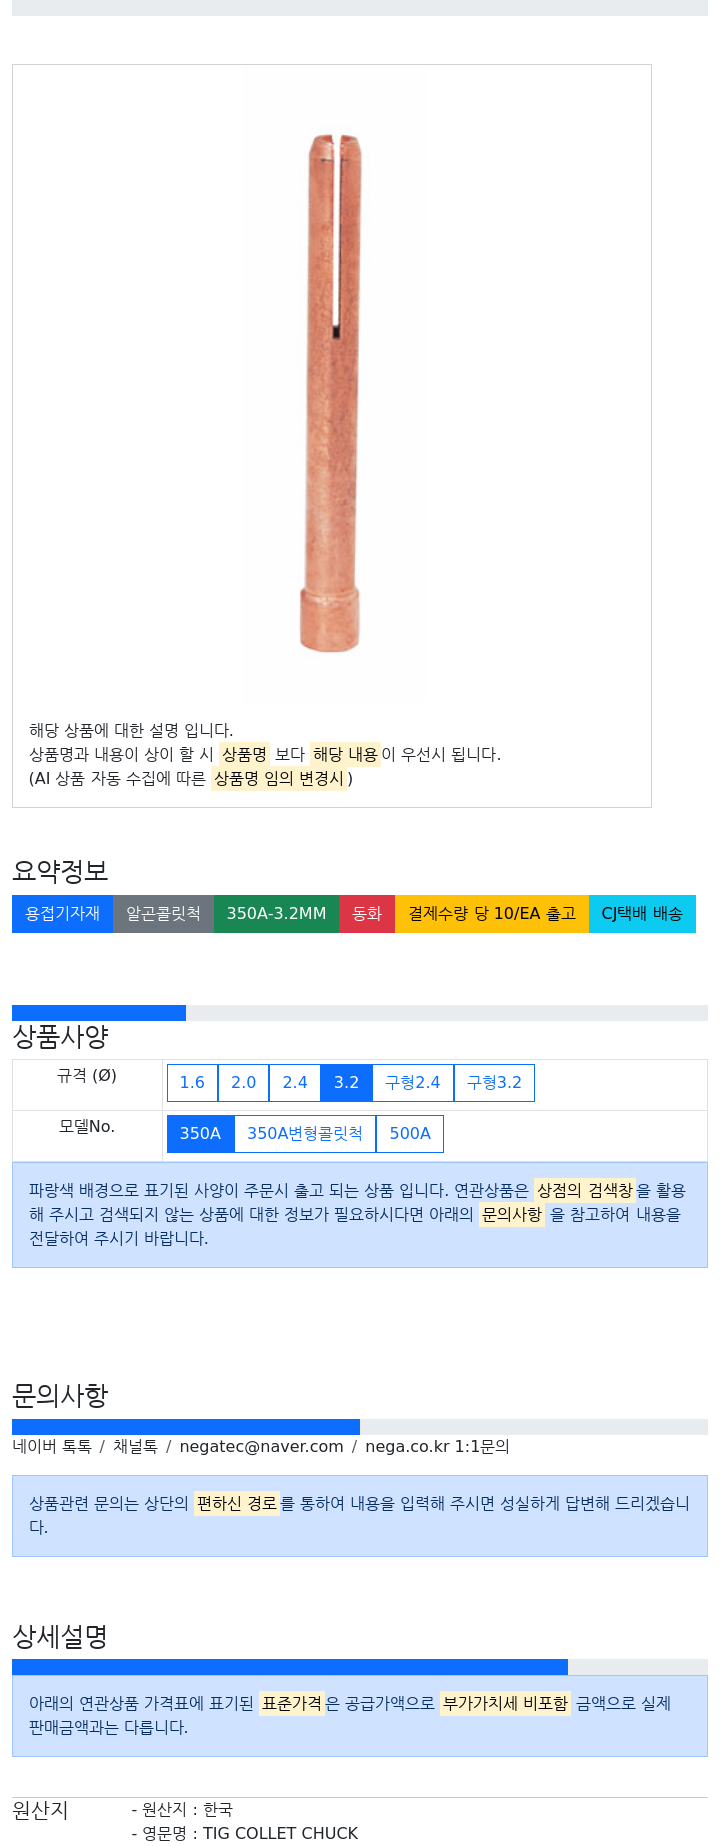Click the 350A-3.2MM green tag
The image size is (720, 1846).
(276, 914)
